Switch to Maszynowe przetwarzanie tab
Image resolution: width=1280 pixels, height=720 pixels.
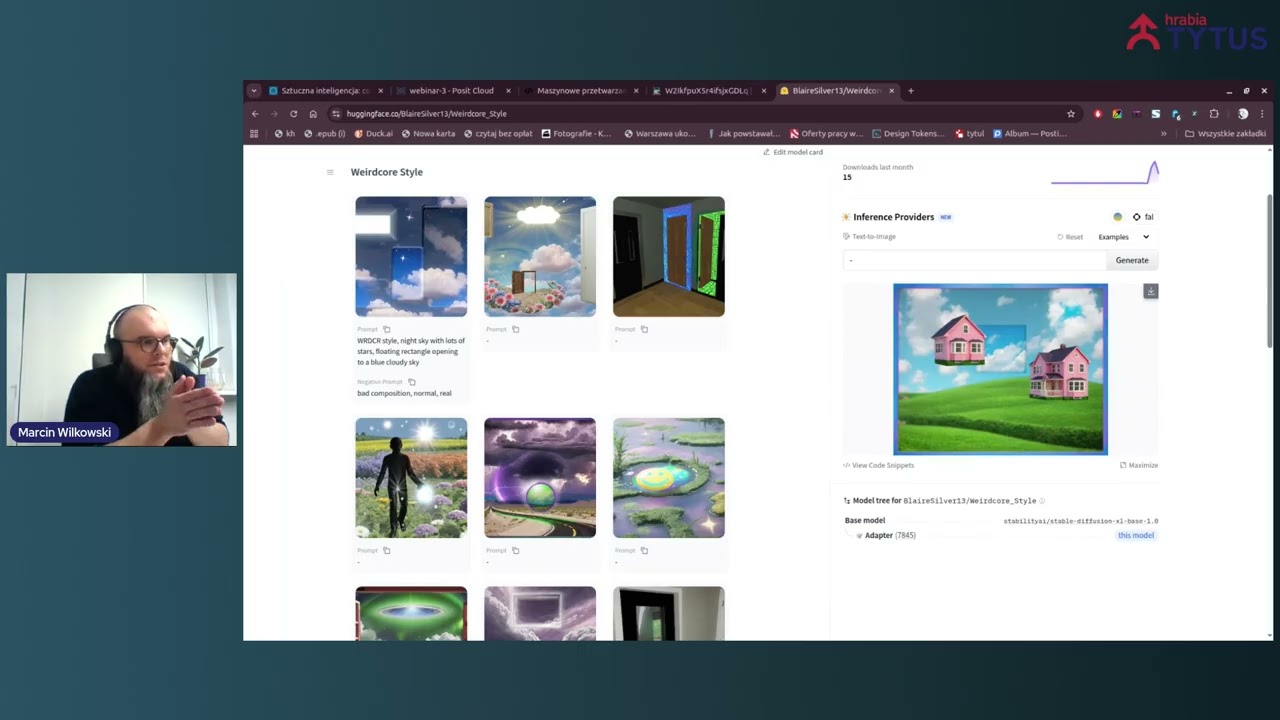pos(578,91)
